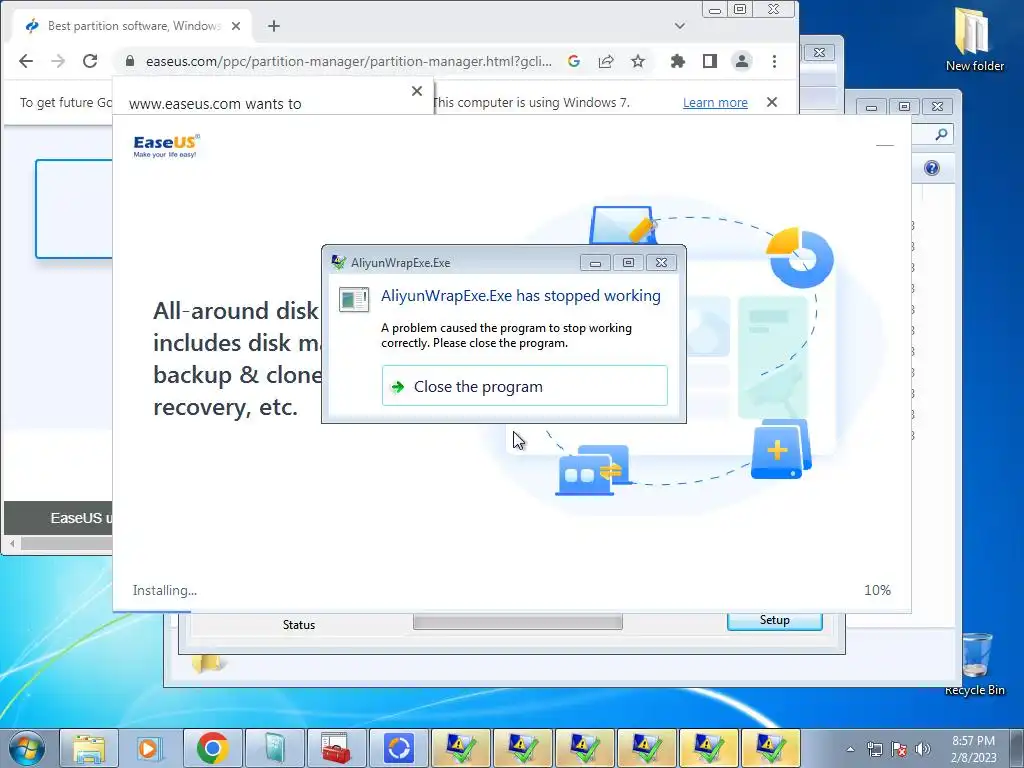
Task: Go forward in Chrome browser
Action: (58, 61)
